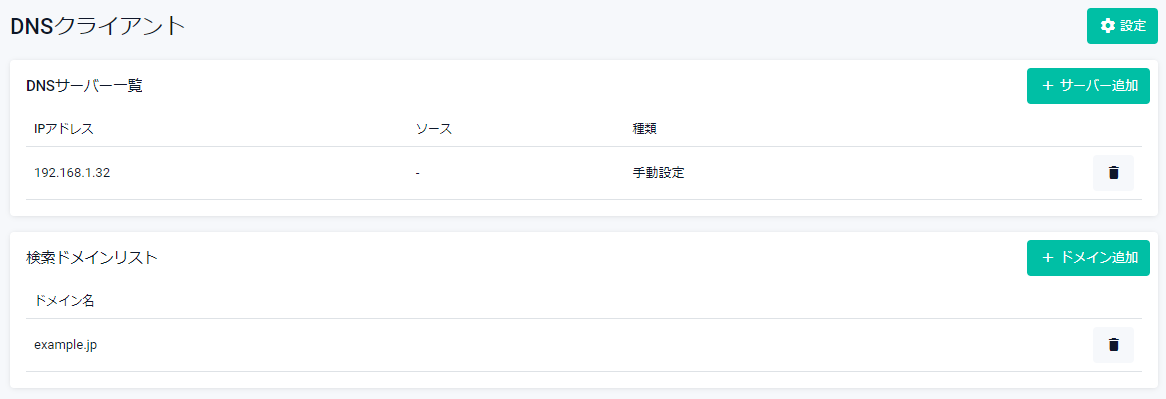Open the 設定 settings button
This screenshot has height=399, width=1166.
tap(1122, 26)
